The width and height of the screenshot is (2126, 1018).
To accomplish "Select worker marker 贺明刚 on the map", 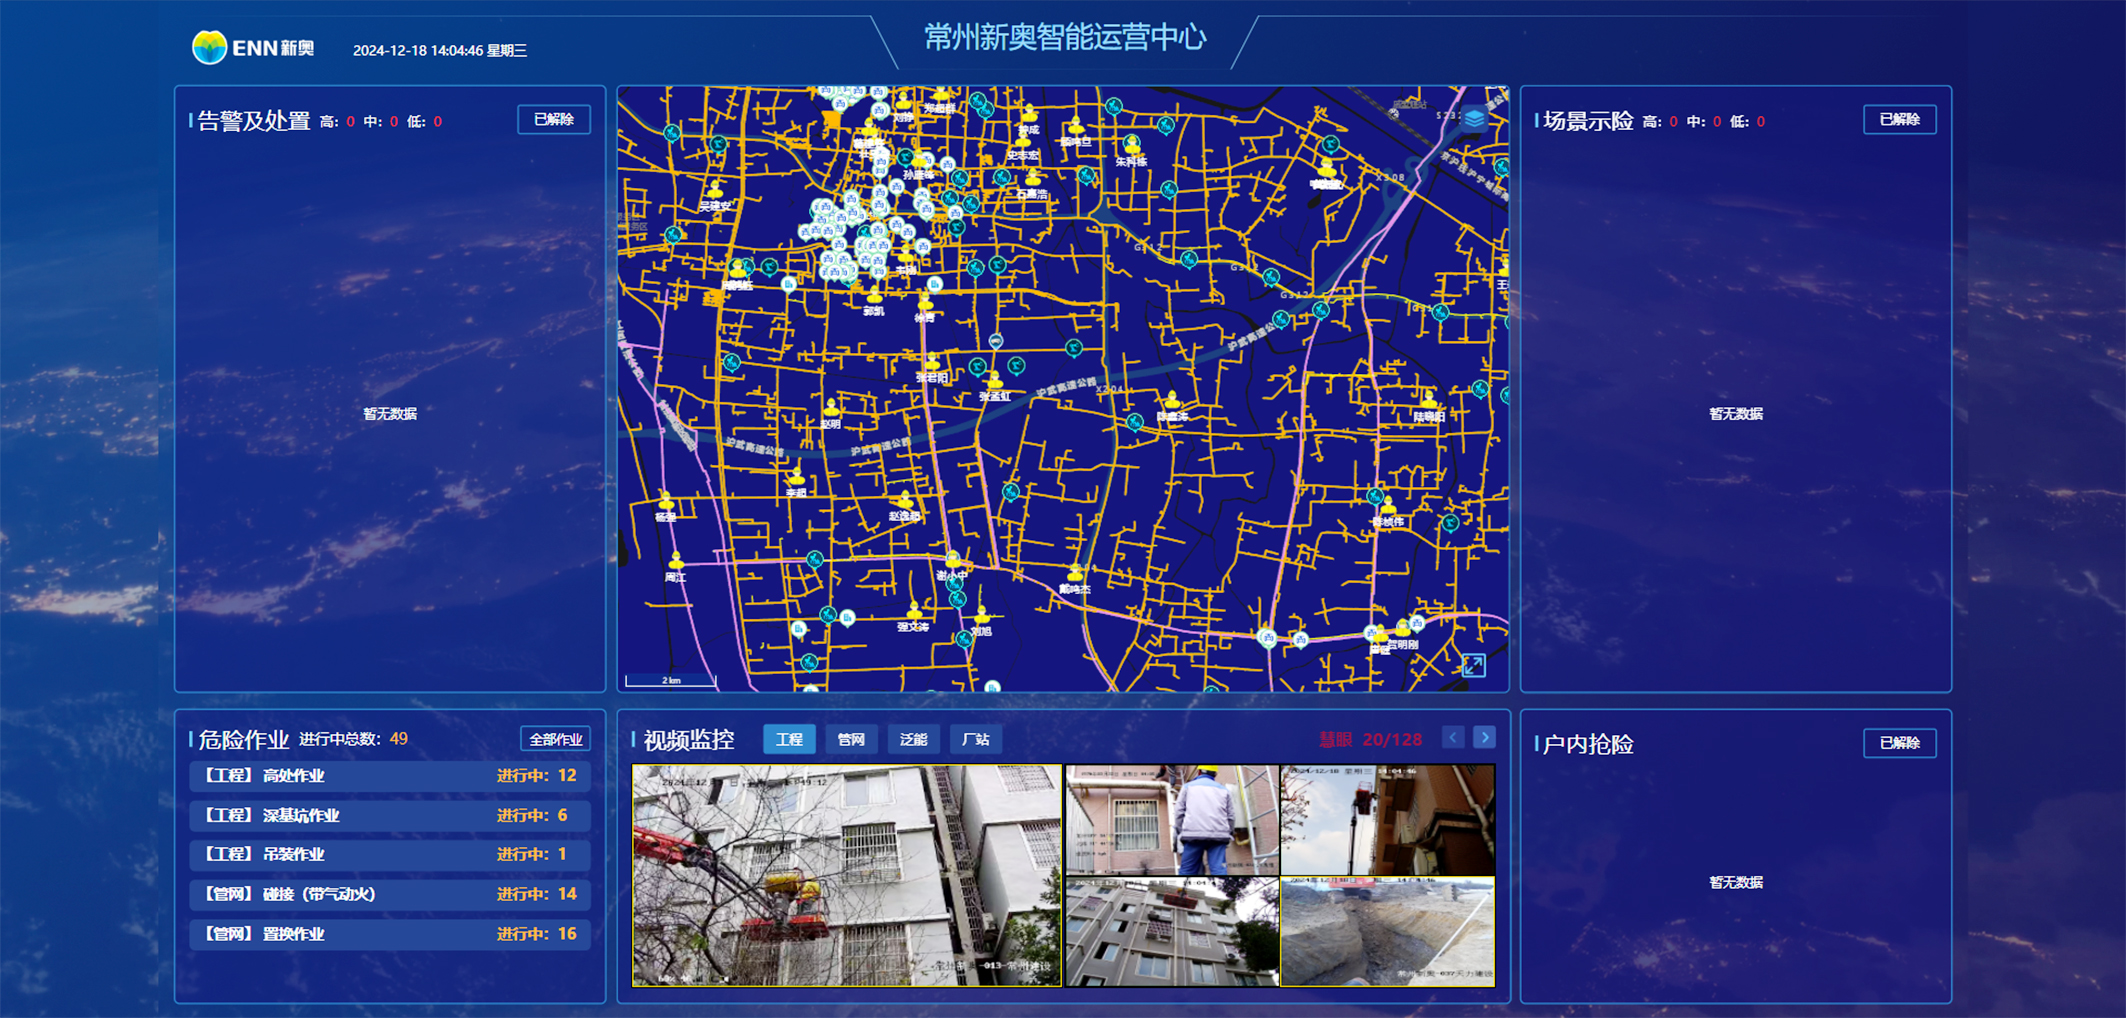I will pos(1403,630).
